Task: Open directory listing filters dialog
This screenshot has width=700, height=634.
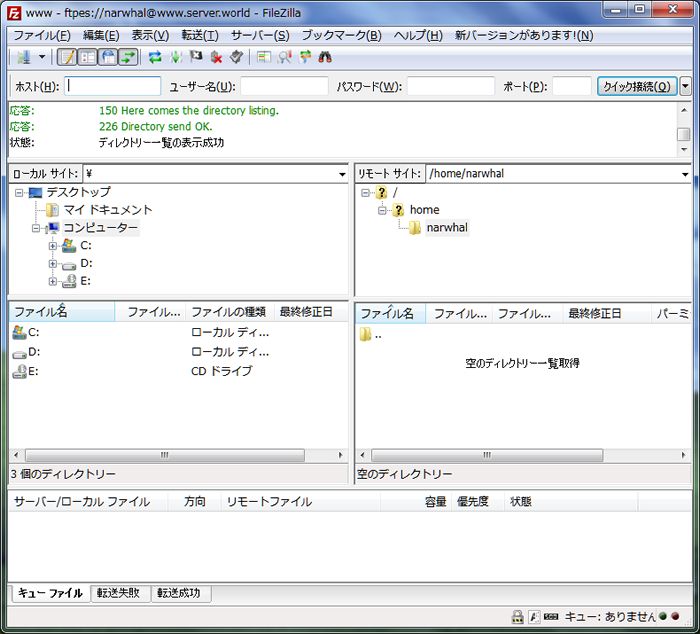Action: [x=263, y=57]
